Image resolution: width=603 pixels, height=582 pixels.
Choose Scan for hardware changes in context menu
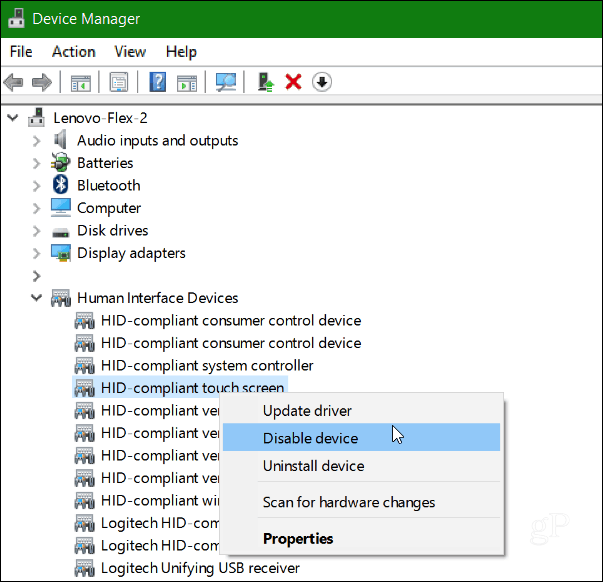pyautogui.click(x=361, y=502)
